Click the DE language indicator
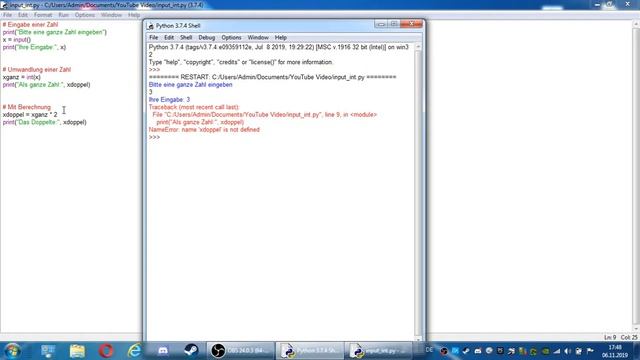 429,350
